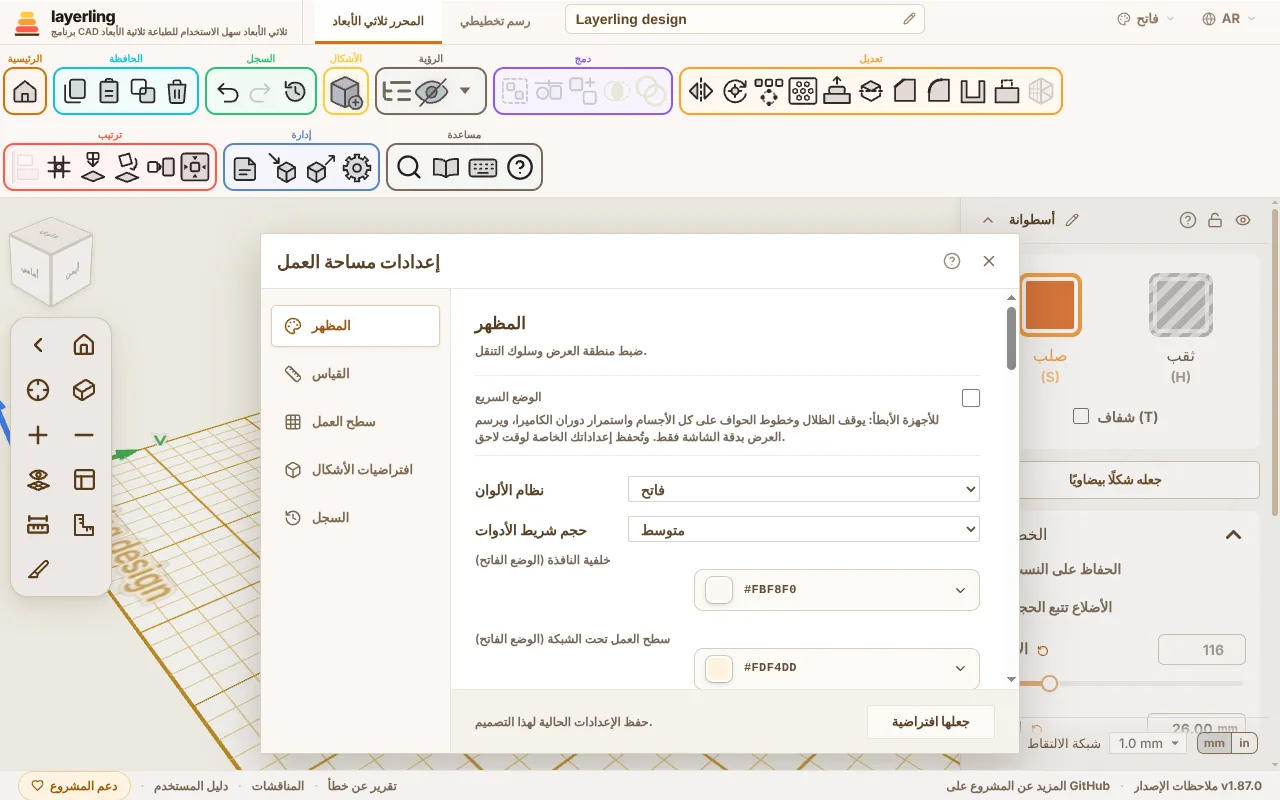Open the toolbar size dropdown
This screenshot has height=800, width=1280.
804,529
